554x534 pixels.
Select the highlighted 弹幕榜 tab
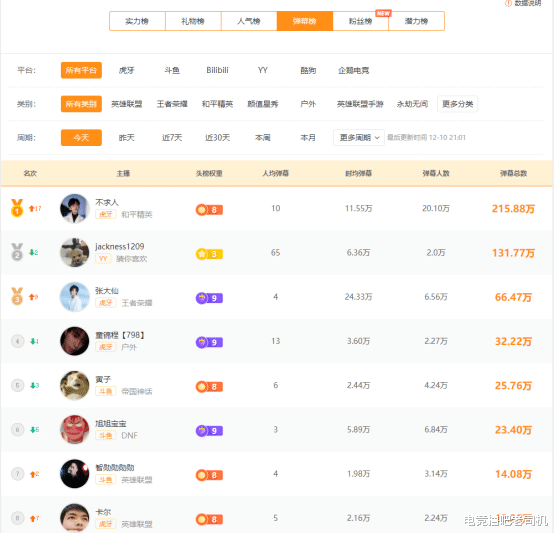click(x=305, y=21)
